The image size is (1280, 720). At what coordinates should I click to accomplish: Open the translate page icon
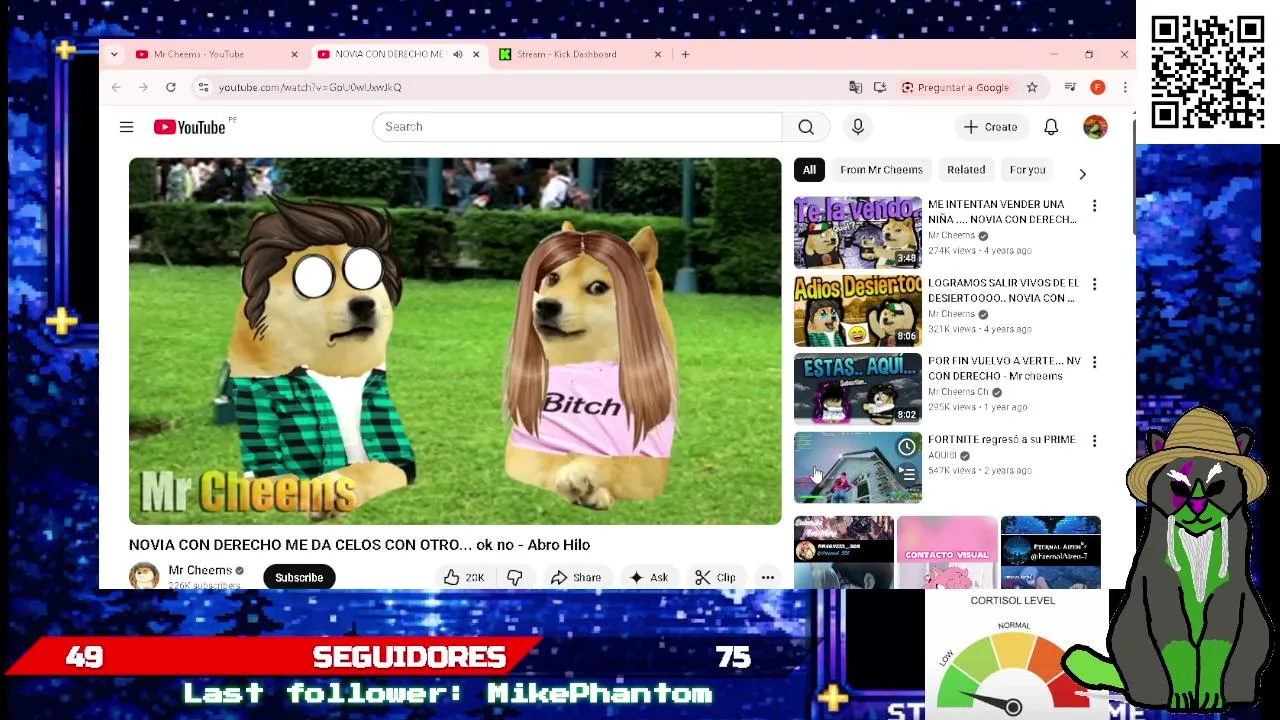coord(855,87)
